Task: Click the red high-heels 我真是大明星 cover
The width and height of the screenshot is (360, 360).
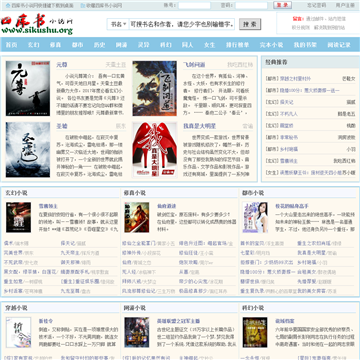Action: point(155,150)
